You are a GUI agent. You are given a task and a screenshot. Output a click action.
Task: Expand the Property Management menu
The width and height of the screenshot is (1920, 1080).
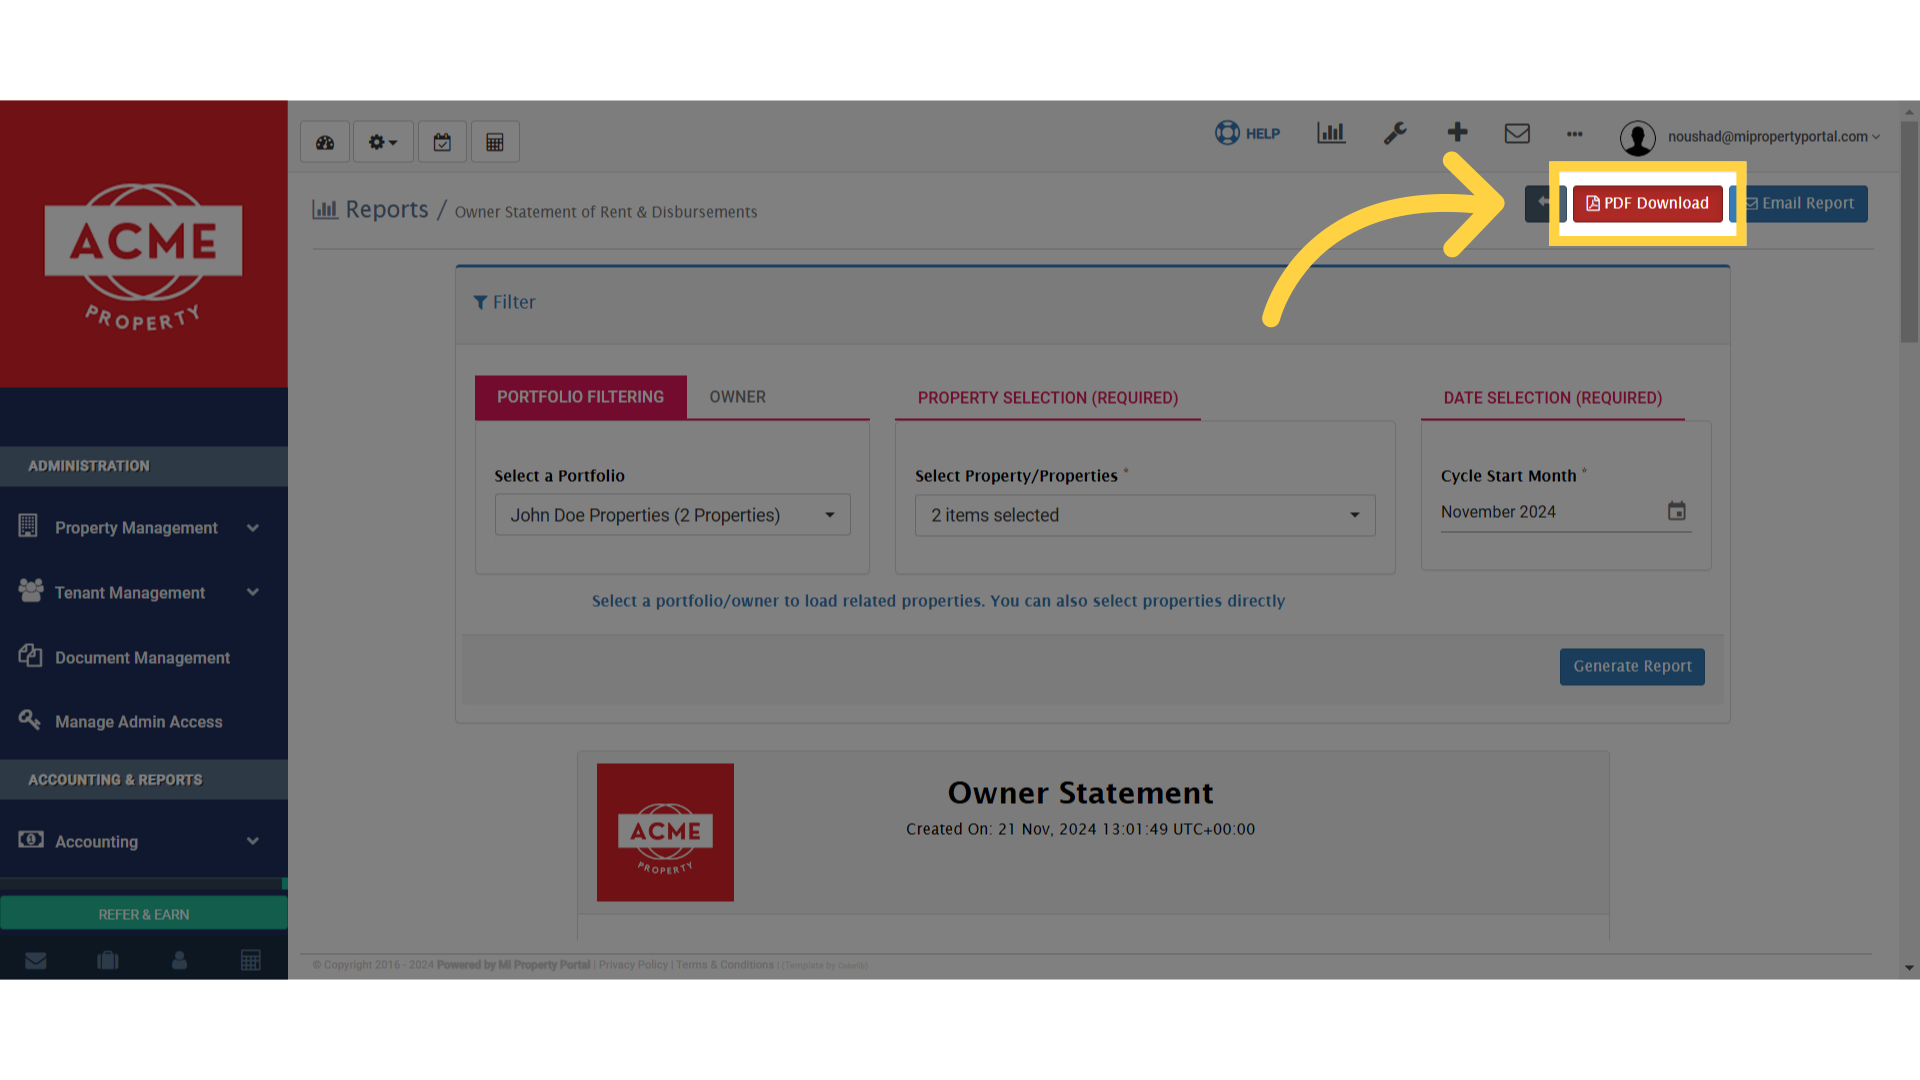click(x=144, y=528)
